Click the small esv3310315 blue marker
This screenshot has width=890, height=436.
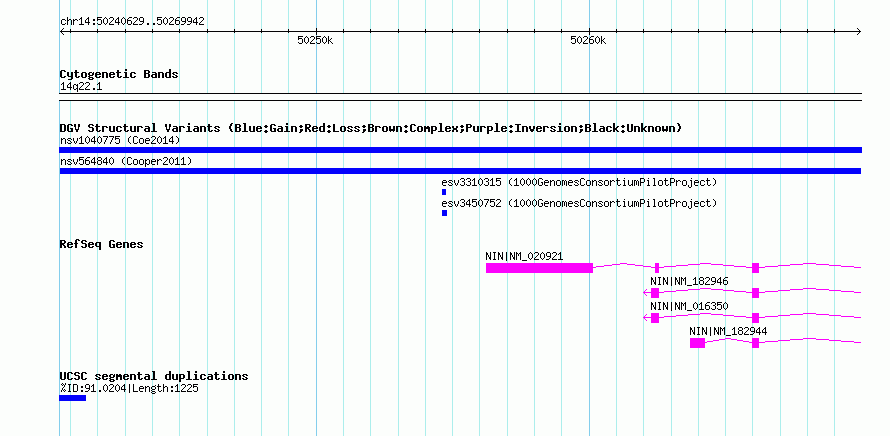pyautogui.click(x=444, y=192)
